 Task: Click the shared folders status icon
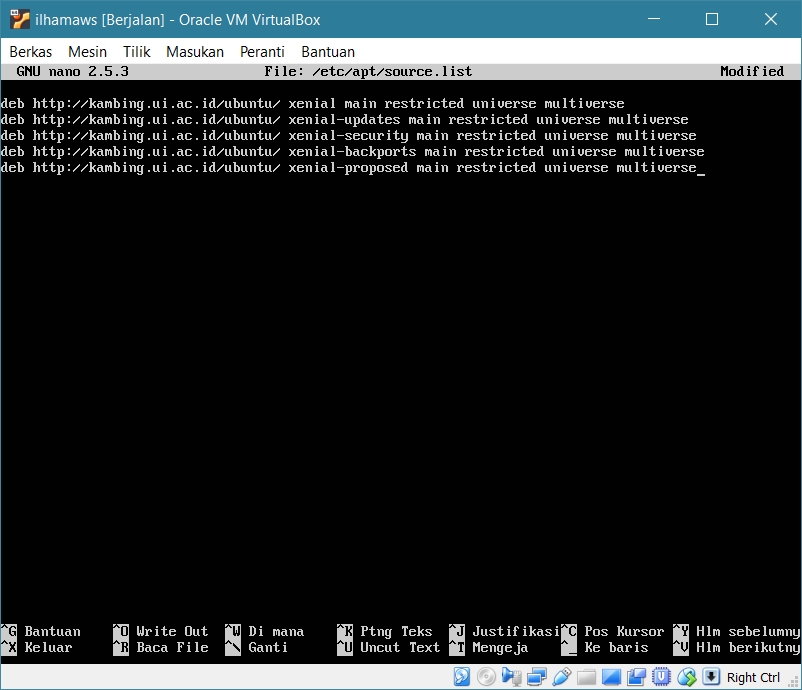click(x=586, y=677)
